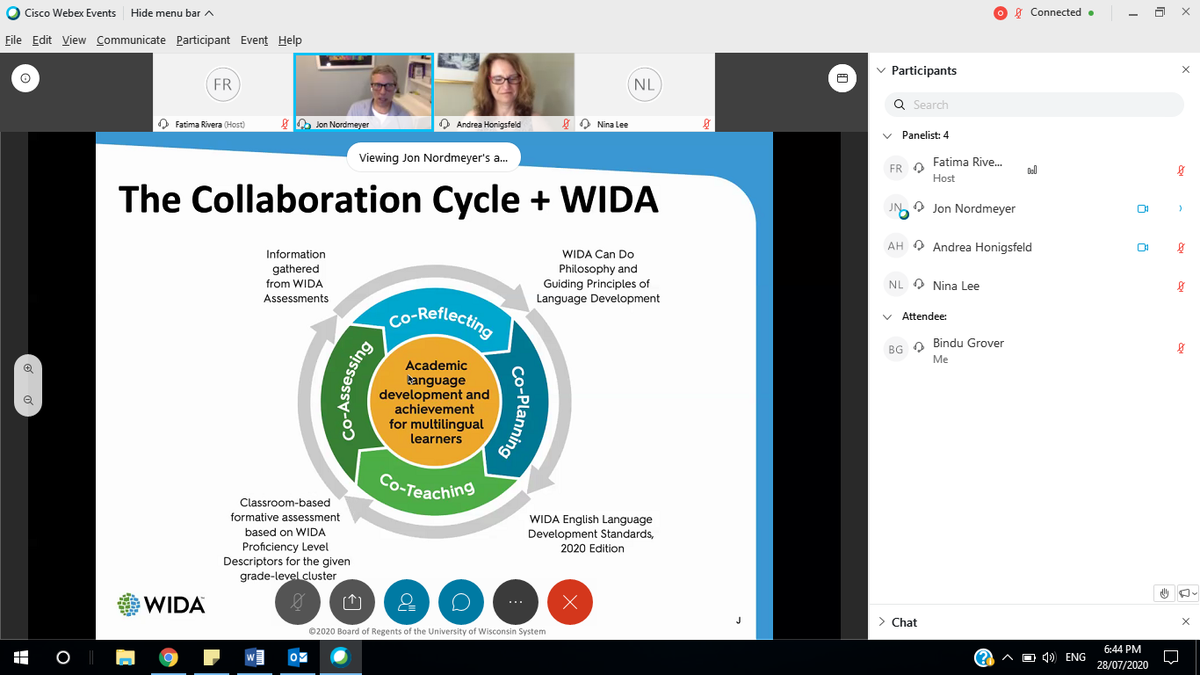Click Fatima Rivera's muted mic icon in list
1200x675 pixels.
coord(1182,171)
